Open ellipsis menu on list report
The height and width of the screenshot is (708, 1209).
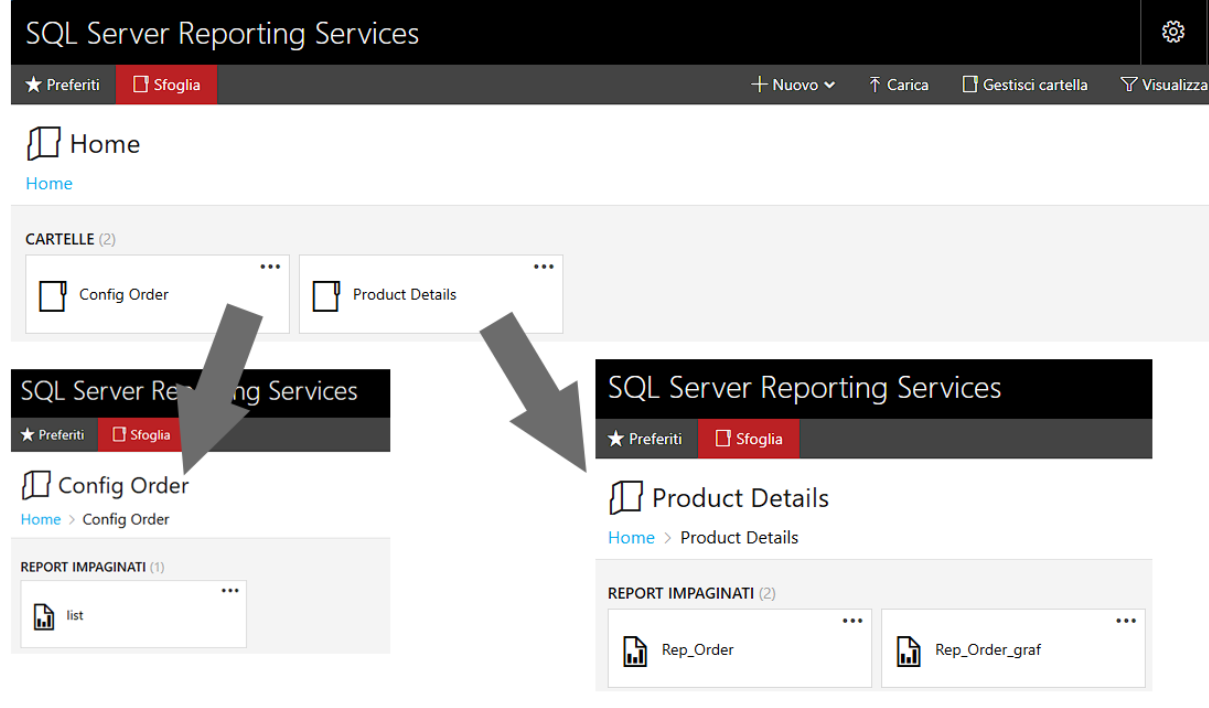(230, 591)
